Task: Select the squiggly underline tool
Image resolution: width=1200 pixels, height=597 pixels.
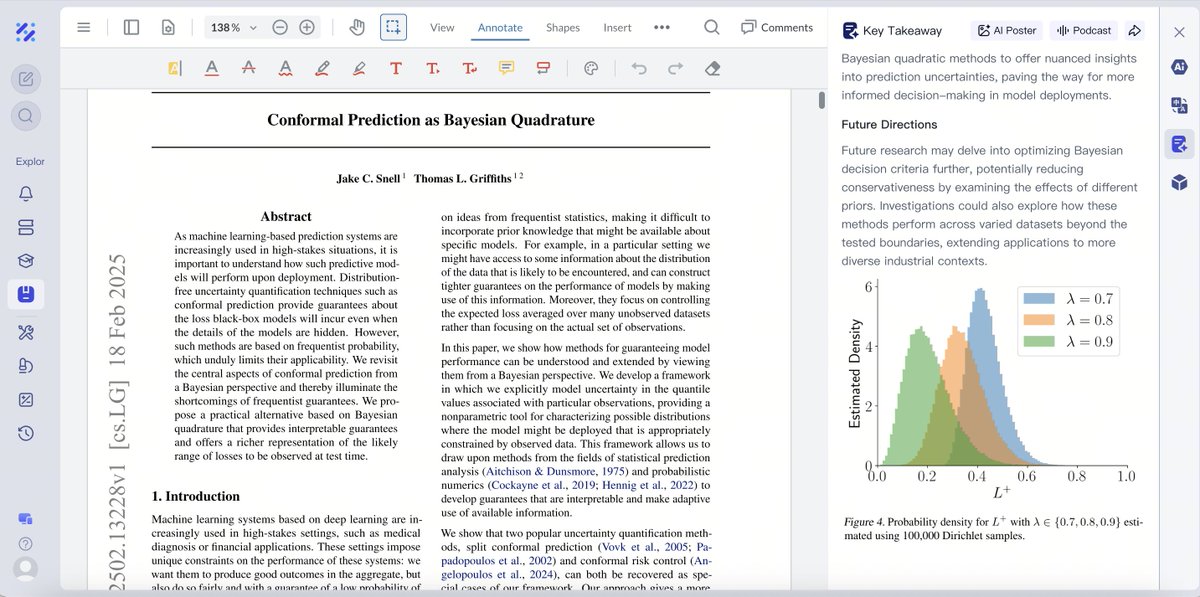Action: click(285, 69)
